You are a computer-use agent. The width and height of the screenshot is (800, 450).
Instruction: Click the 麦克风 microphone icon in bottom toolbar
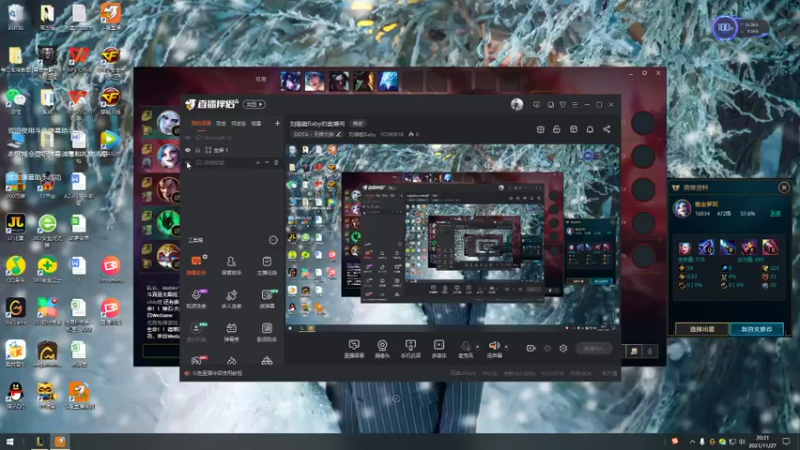pos(465,346)
